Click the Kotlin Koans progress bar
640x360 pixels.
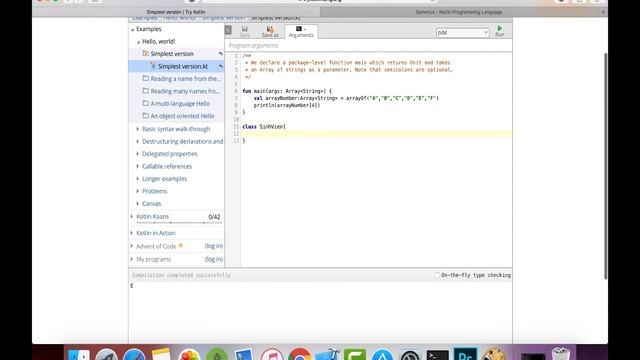click(x=179, y=223)
